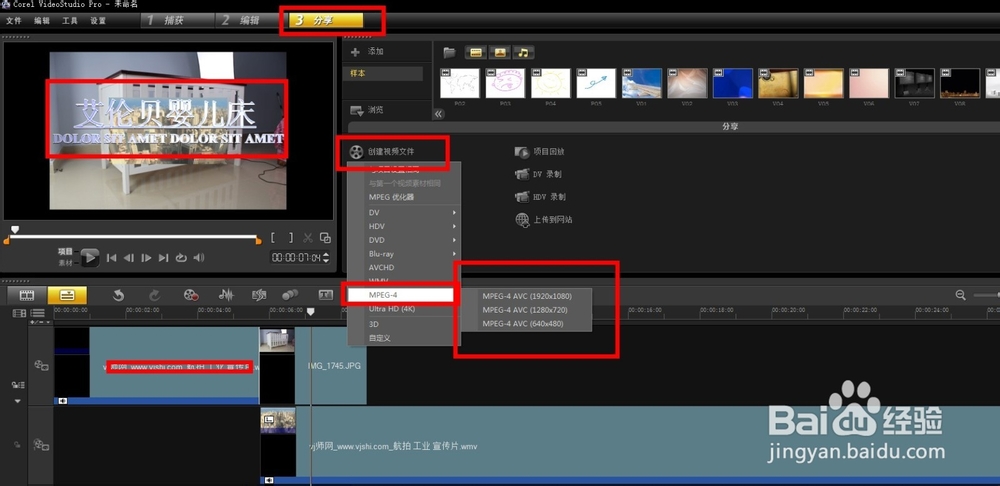Image resolution: width=1000 pixels, height=486 pixels.
Task: Click zoom out magnifier on timeline
Action: [x=960, y=295]
